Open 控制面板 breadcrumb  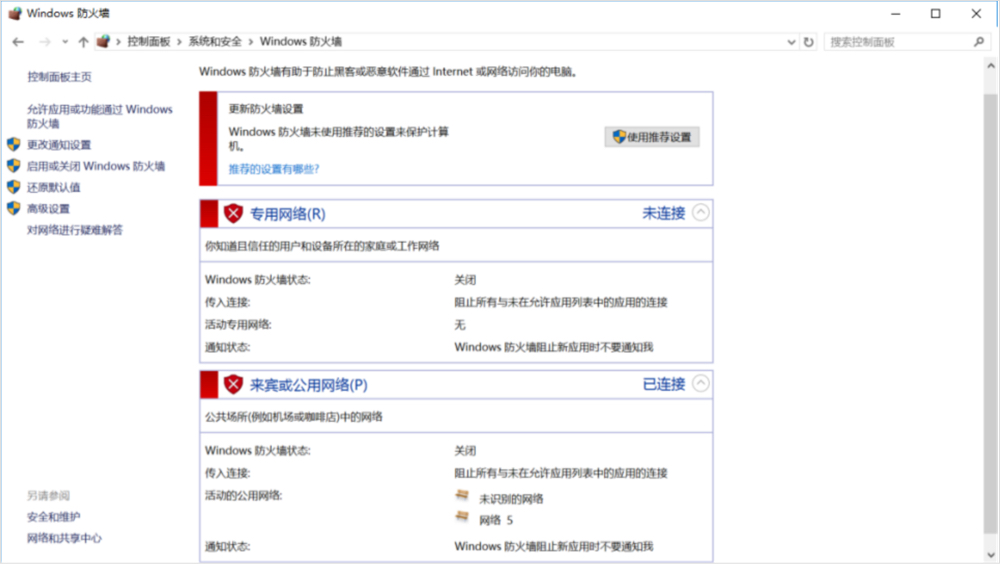[149, 41]
